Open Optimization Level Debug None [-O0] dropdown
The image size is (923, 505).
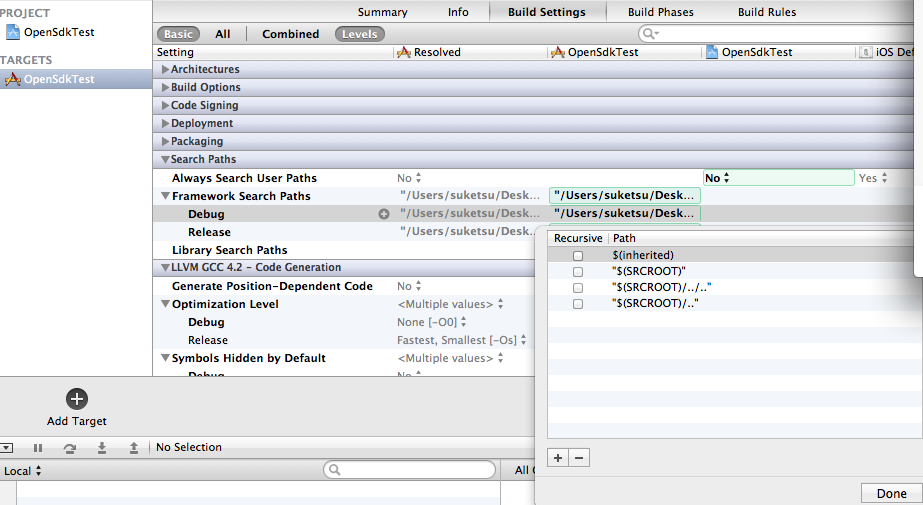(x=432, y=322)
